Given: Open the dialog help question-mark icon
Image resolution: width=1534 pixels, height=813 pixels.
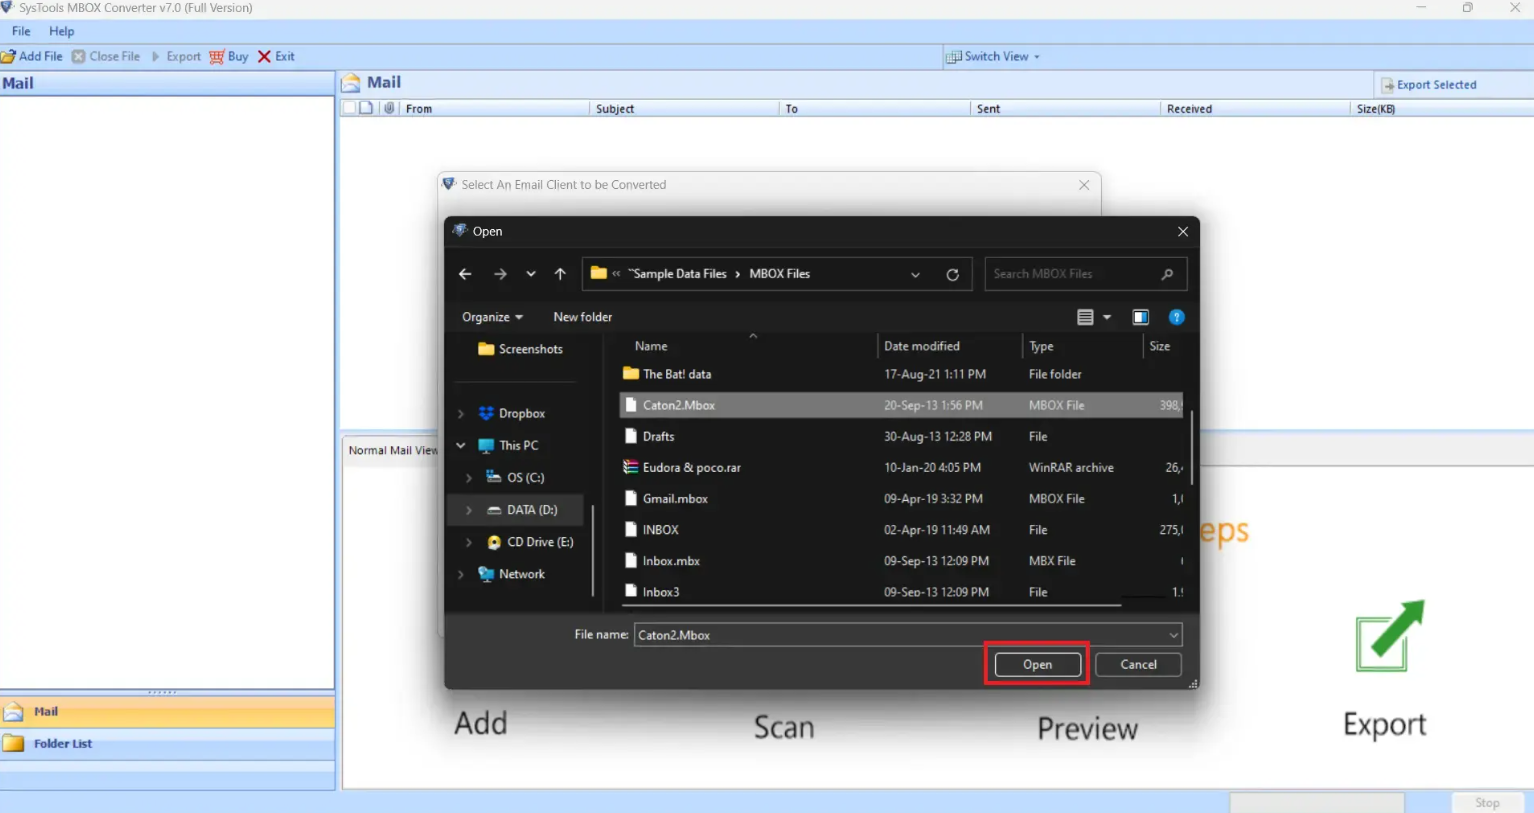Looking at the screenshot, I should coord(1176,317).
